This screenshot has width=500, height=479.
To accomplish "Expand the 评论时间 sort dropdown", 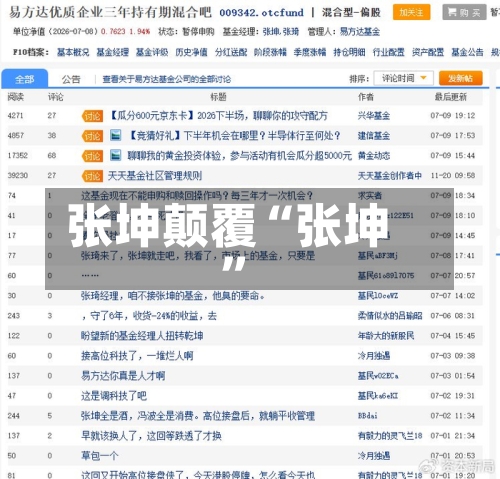I will 403,78.
